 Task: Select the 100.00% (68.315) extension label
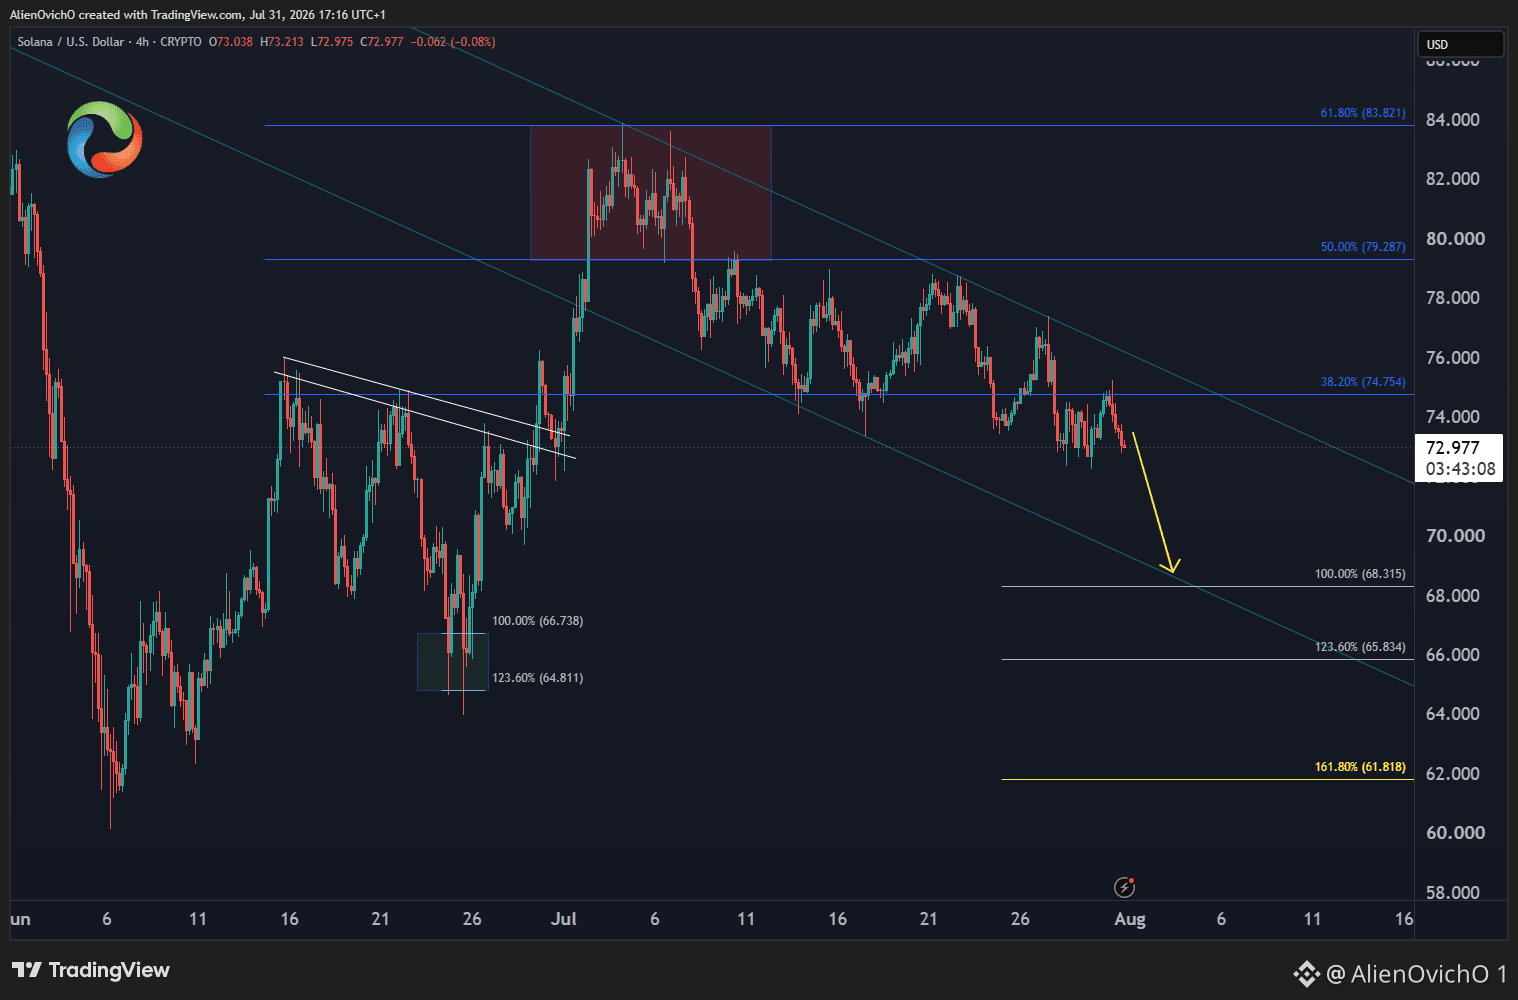(1359, 574)
